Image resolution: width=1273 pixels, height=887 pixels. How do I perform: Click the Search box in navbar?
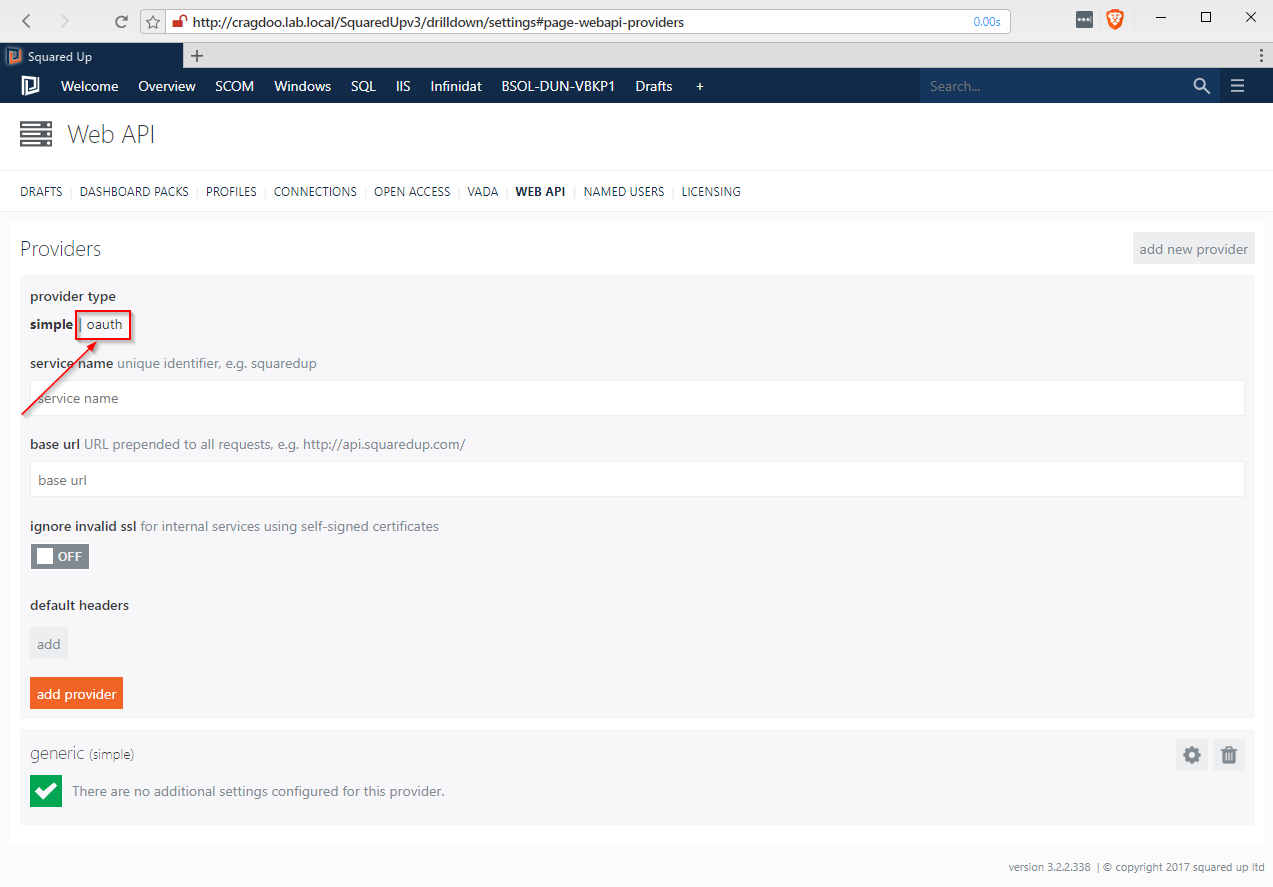coord(1055,86)
